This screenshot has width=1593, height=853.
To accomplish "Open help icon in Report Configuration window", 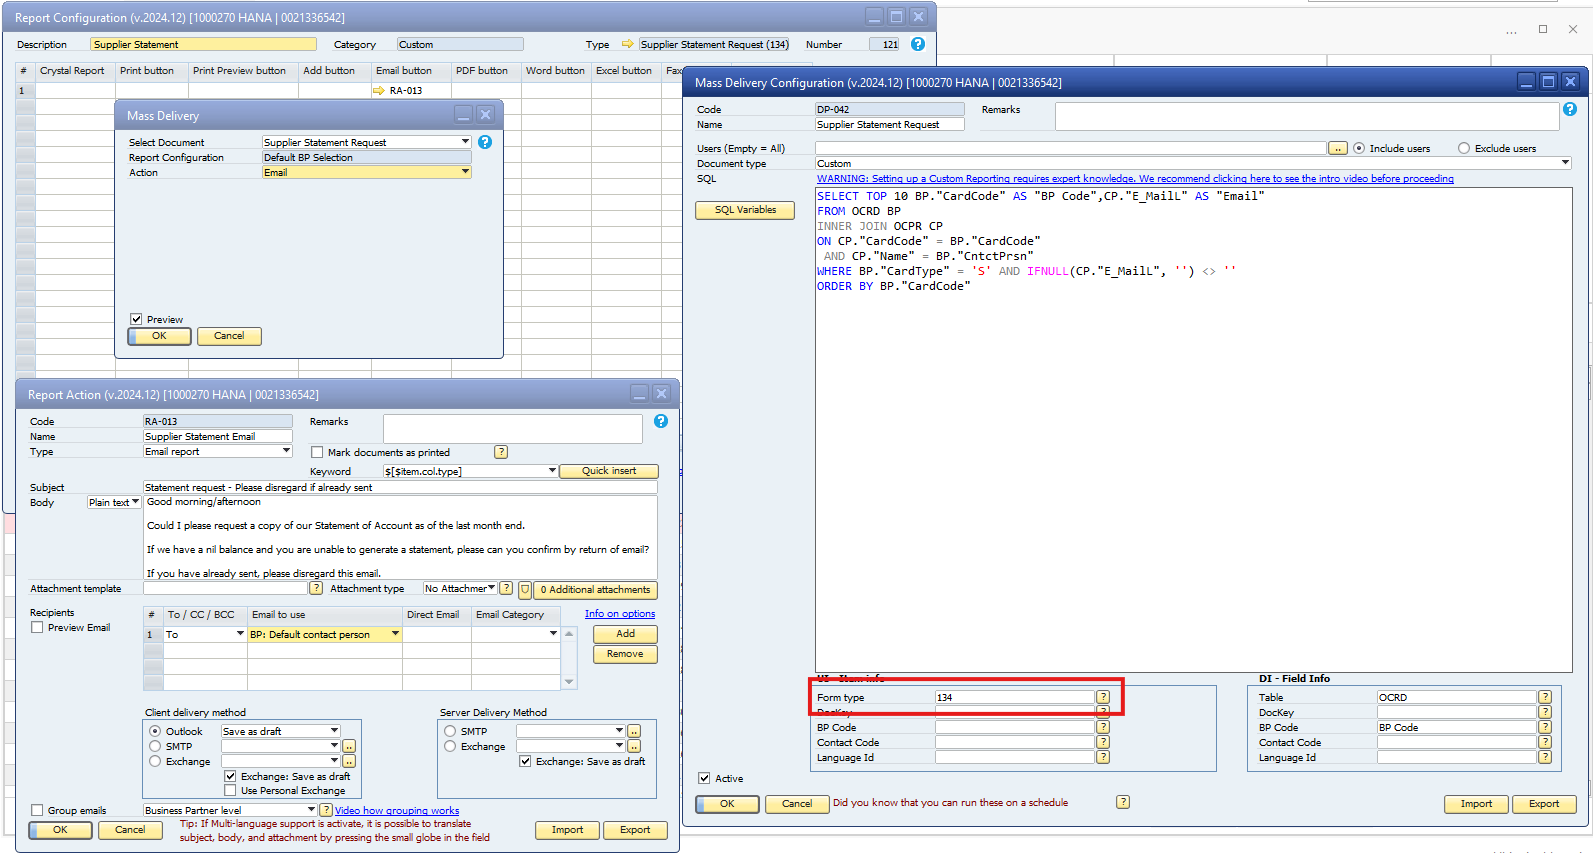I will tap(918, 44).
